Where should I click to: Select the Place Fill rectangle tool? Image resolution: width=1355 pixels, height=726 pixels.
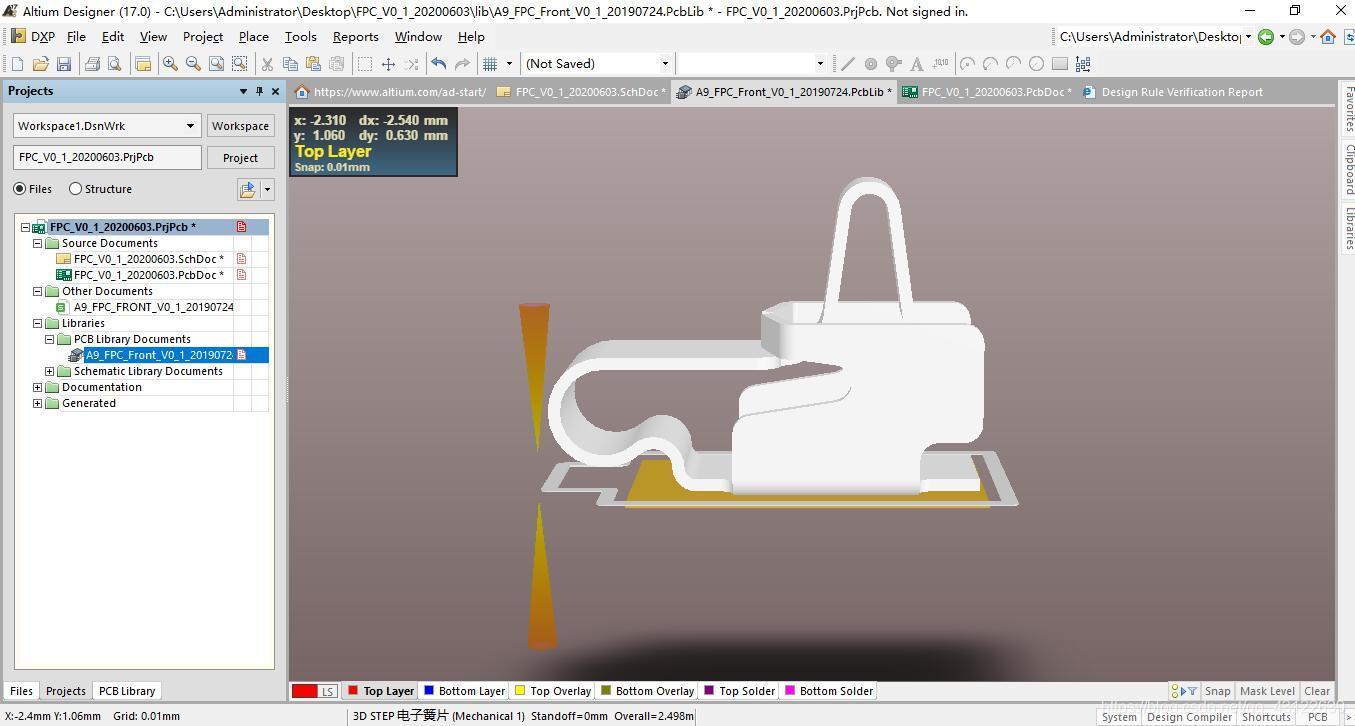tap(1060, 64)
